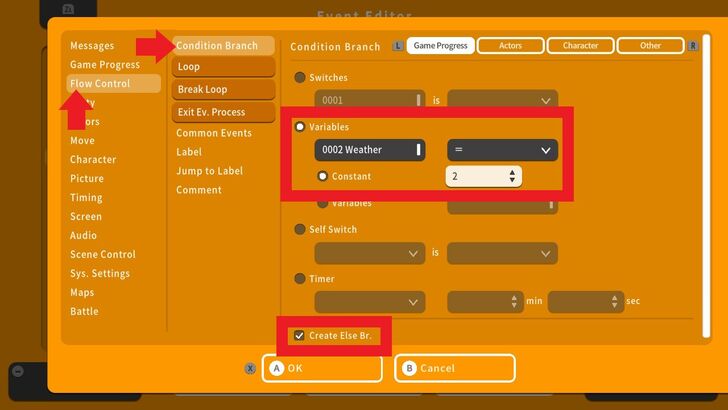Open the Scene Control category
Viewport: 728px width, 410px height.
(x=103, y=255)
